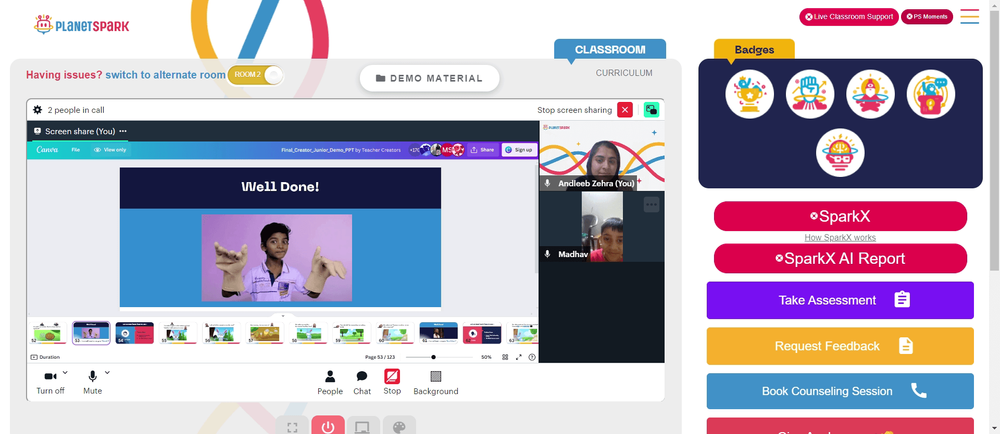Screen dimensions: 1000x434
Task: Click Canva Duration button
Action: tap(45, 357)
